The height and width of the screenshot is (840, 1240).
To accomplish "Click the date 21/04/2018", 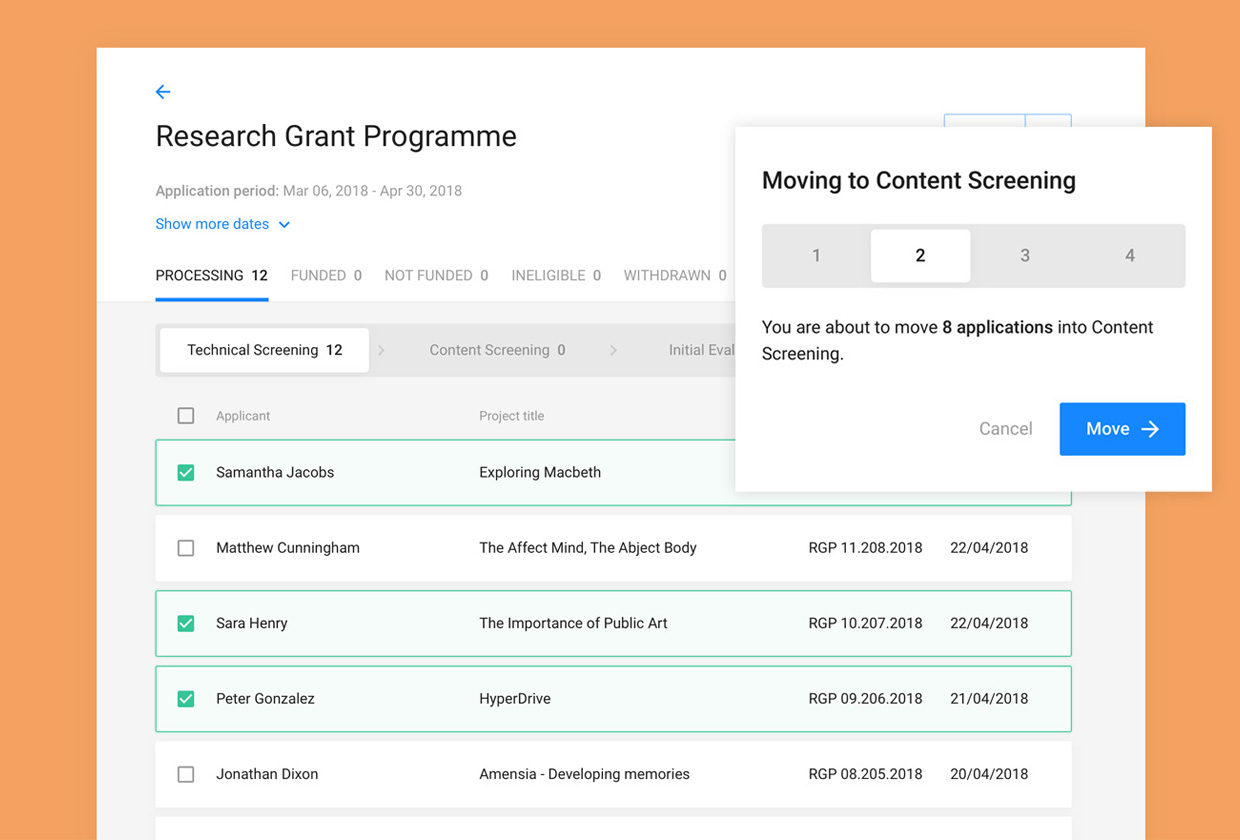I will [989, 699].
